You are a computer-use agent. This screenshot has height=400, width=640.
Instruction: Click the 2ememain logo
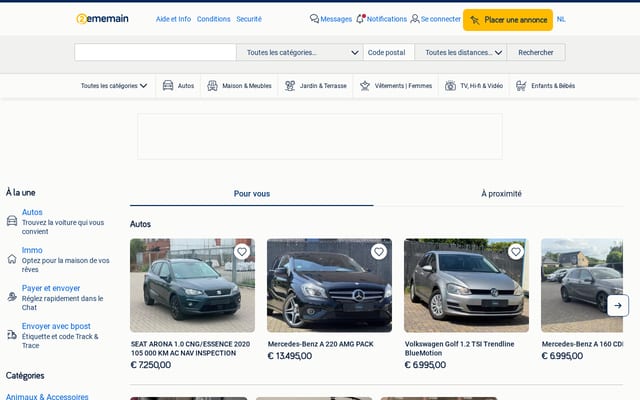102,19
